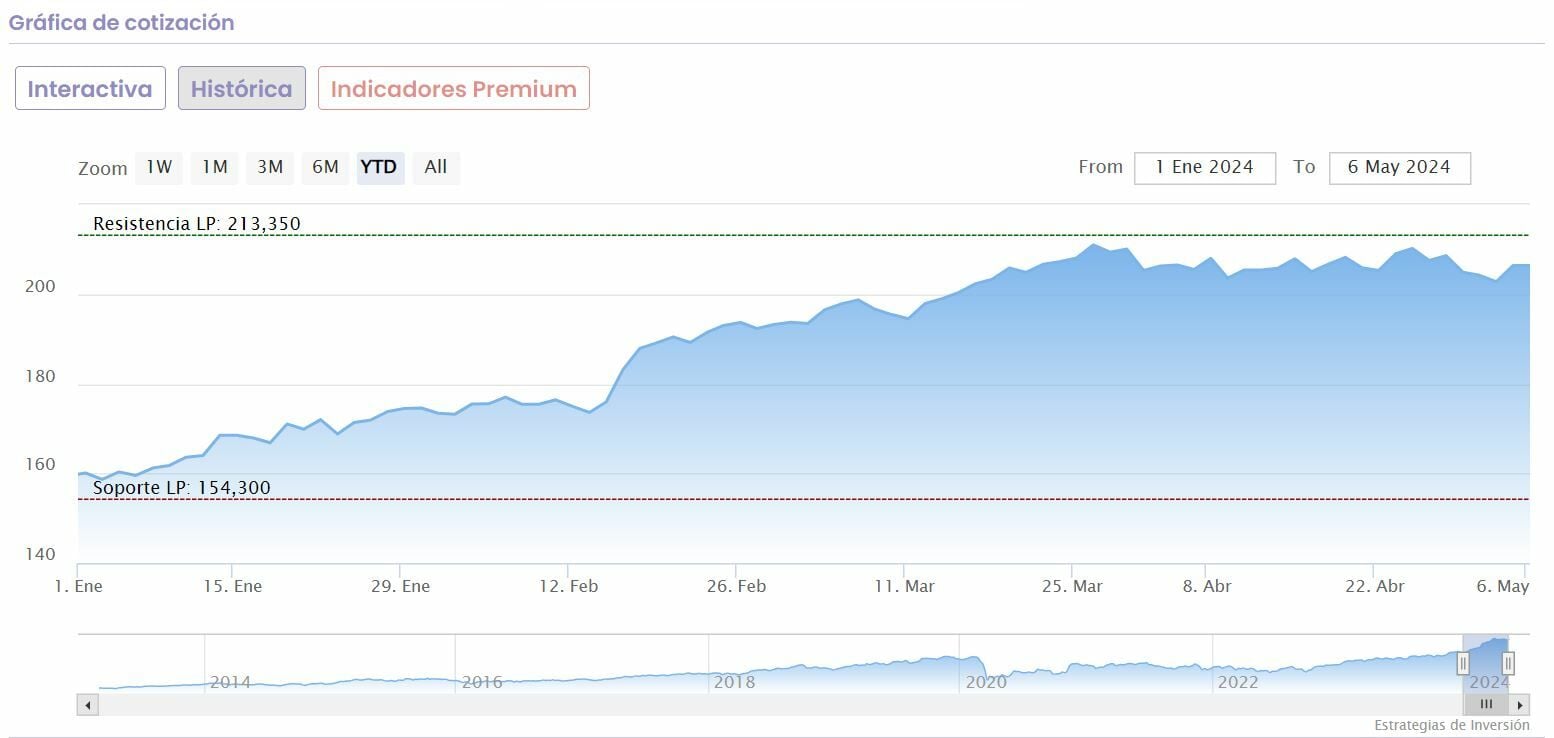Open the Indicadores Premium tab
The height and width of the screenshot is (738, 1554).
(x=454, y=89)
